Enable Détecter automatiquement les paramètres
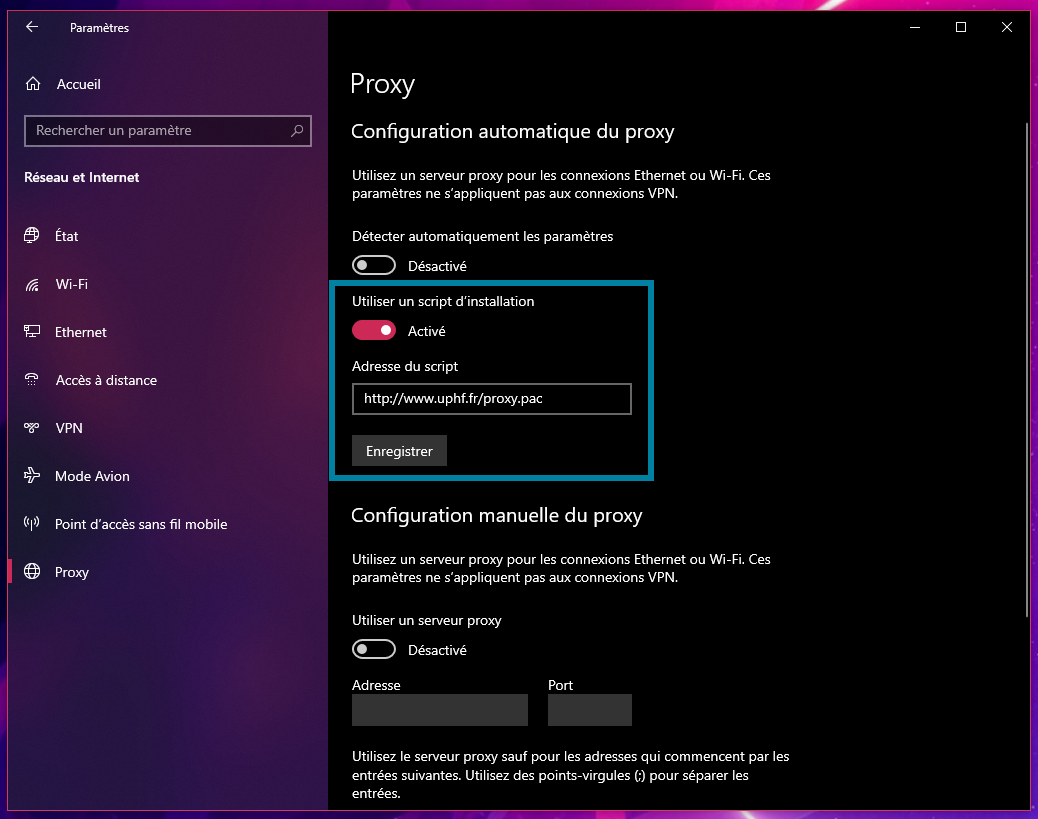Screen dimensions: 1038x819 pos(374,265)
